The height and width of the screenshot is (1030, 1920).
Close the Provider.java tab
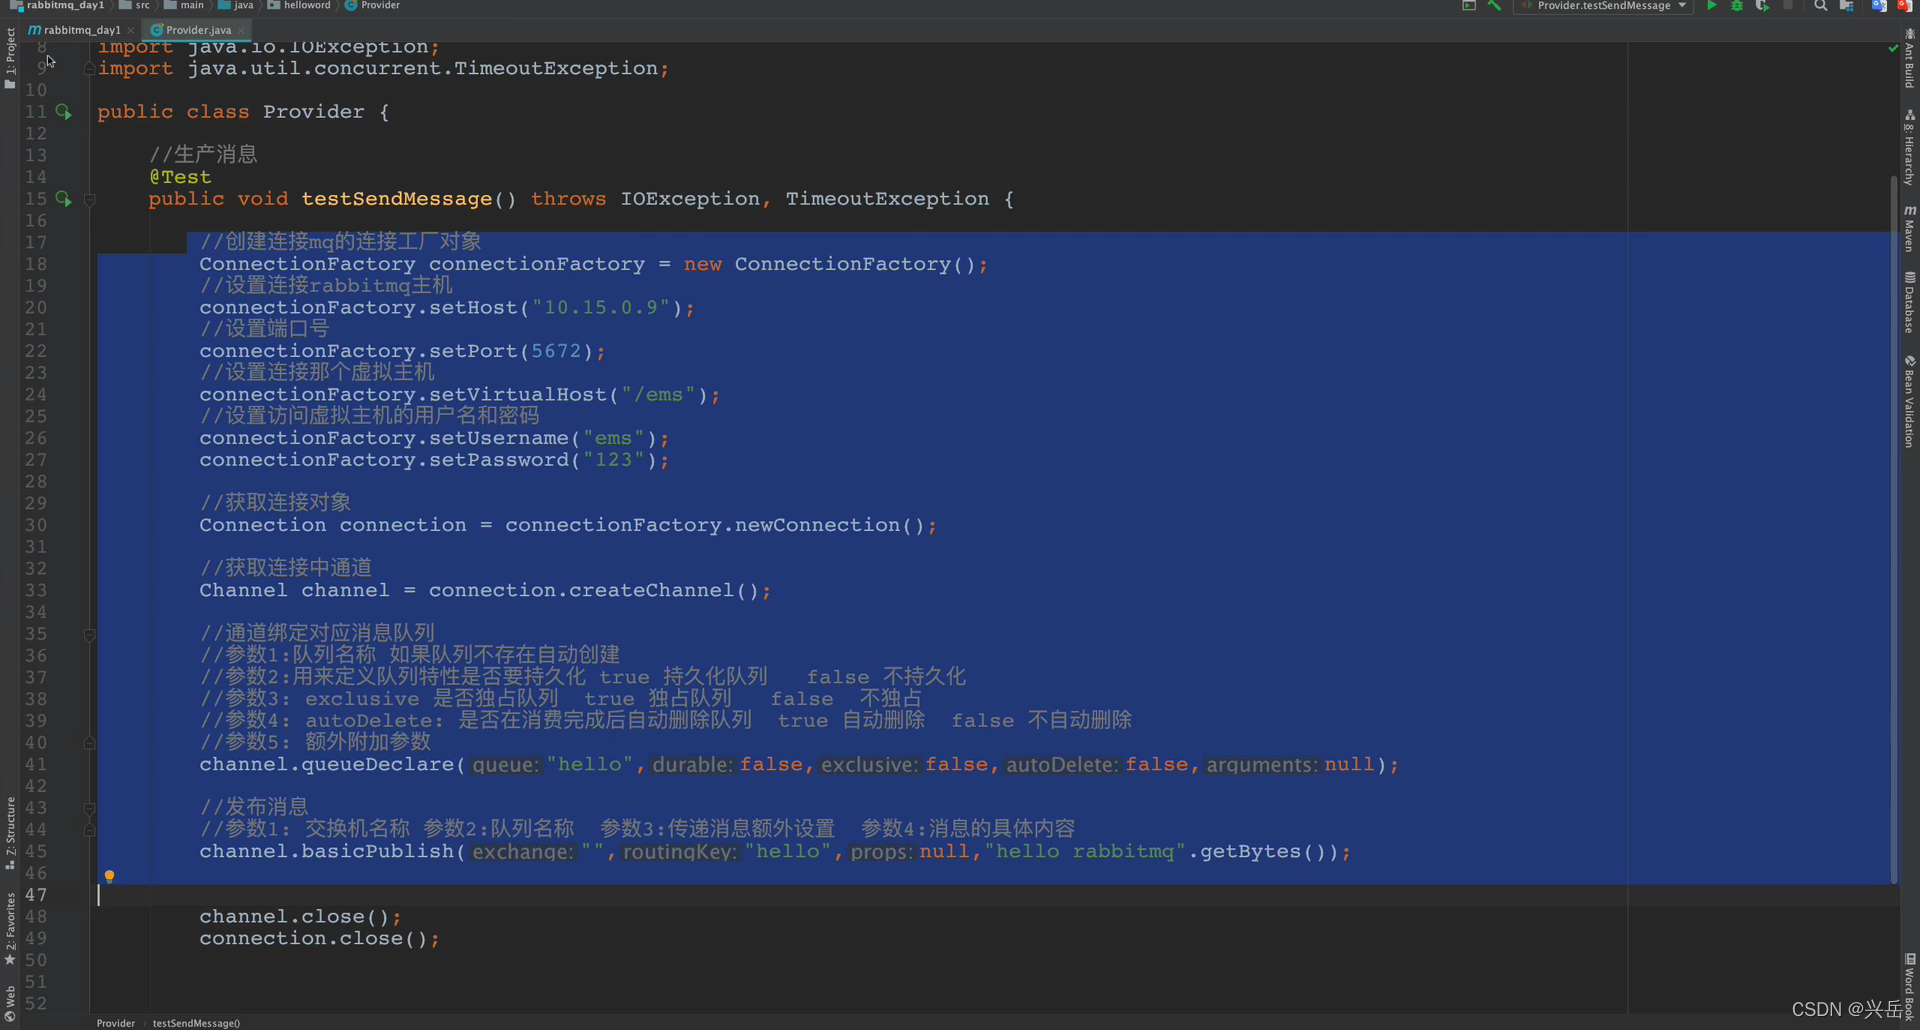tap(242, 30)
